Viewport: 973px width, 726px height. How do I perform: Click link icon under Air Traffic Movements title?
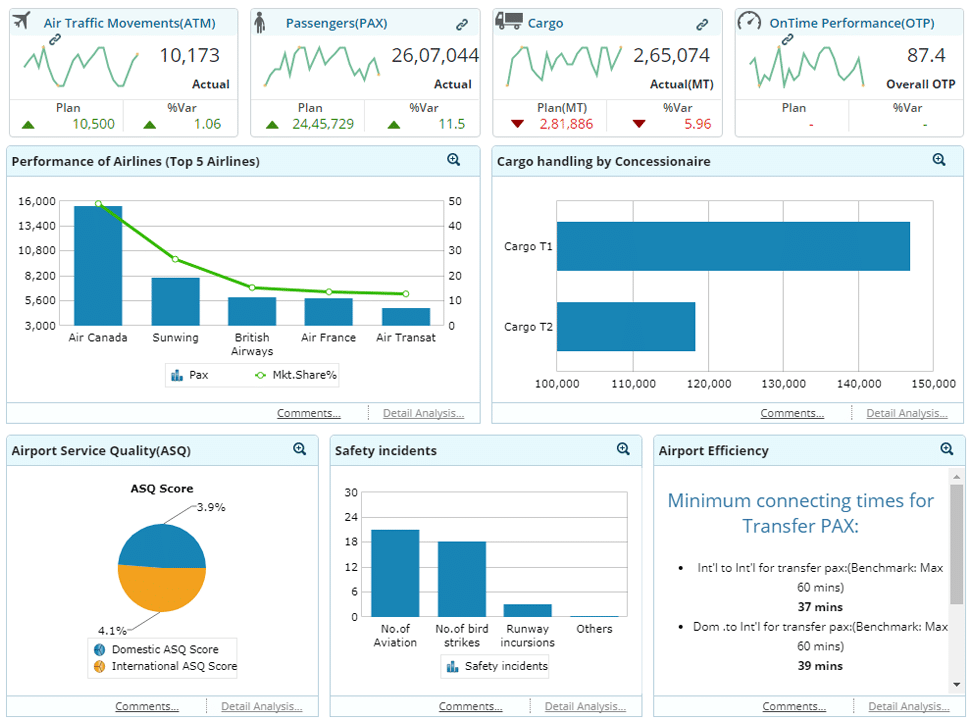click(55, 38)
